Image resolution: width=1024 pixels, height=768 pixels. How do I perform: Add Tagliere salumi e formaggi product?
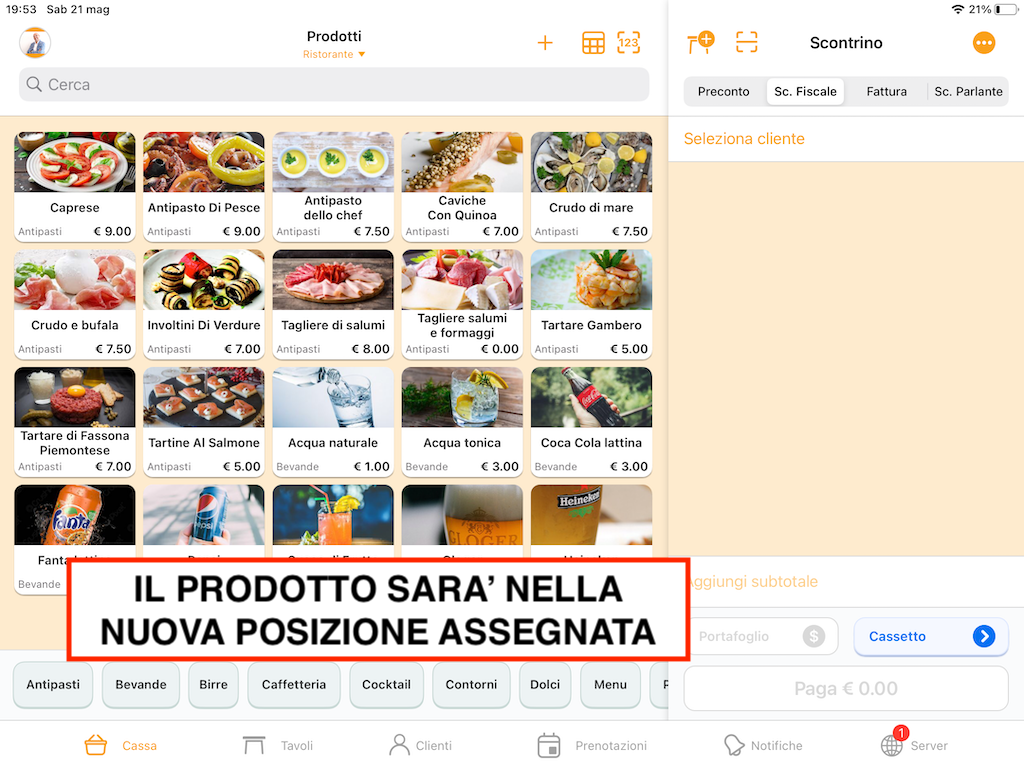tap(462, 304)
